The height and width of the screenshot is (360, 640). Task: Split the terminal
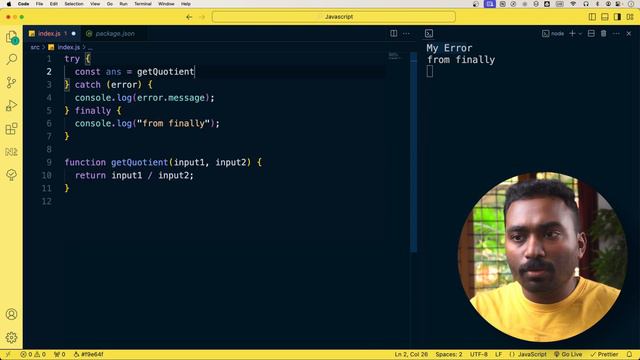pyautogui.click(x=591, y=33)
